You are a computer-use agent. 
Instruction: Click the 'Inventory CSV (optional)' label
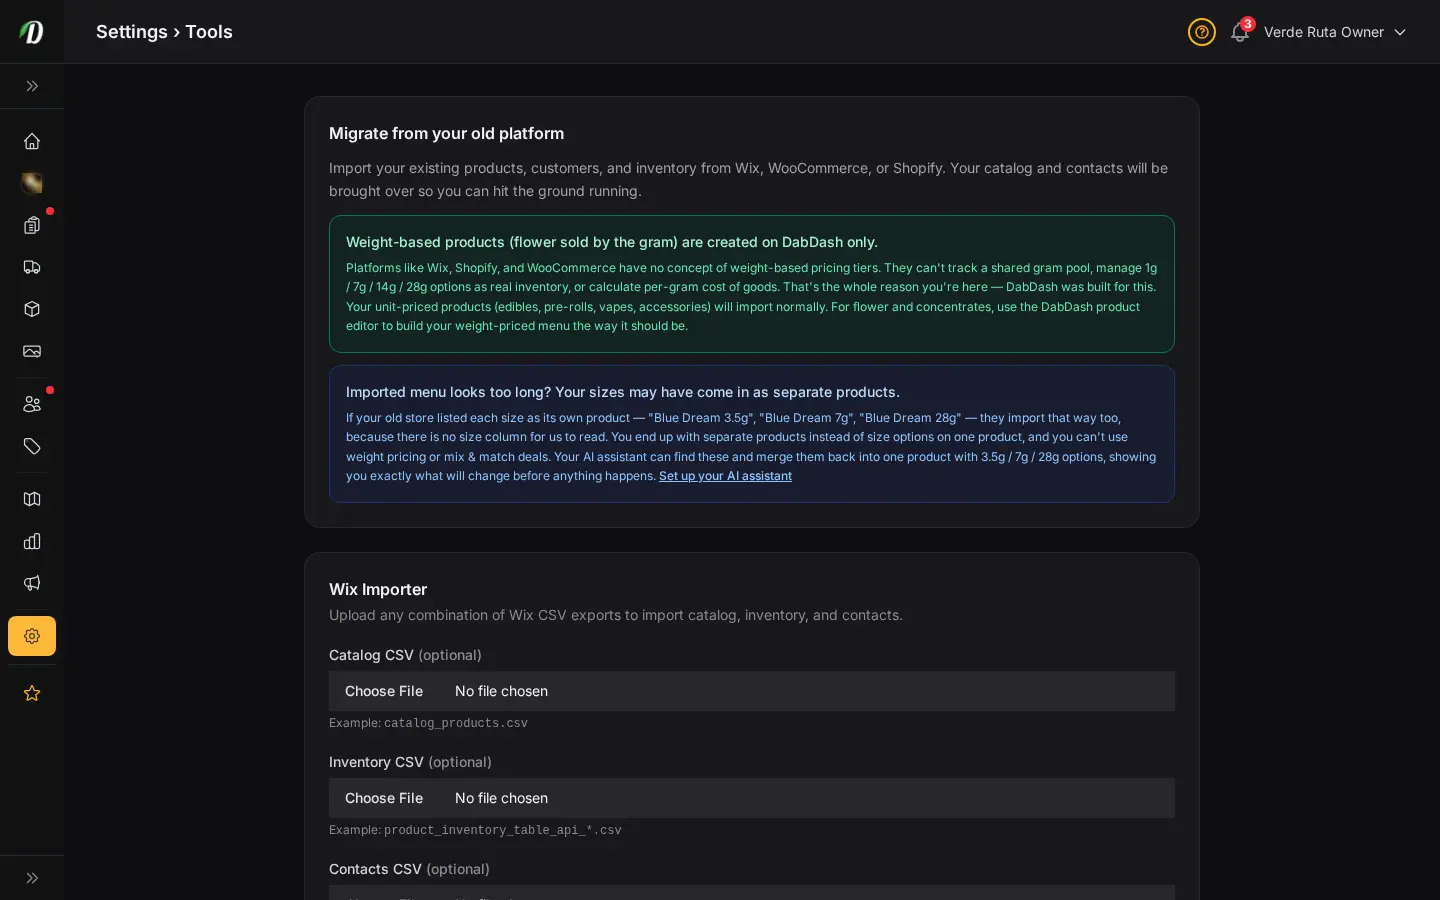pyautogui.click(x=410, y=762)
